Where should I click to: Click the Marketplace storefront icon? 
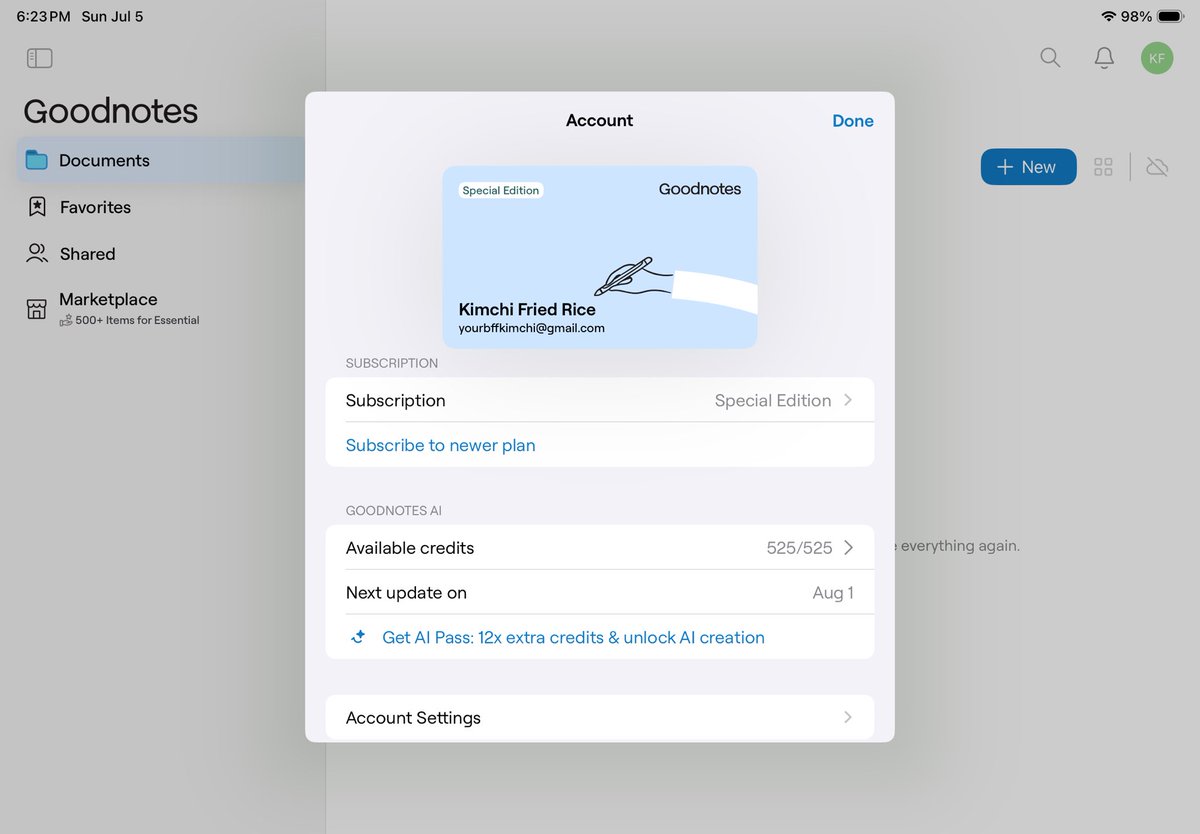pos(37,309)
